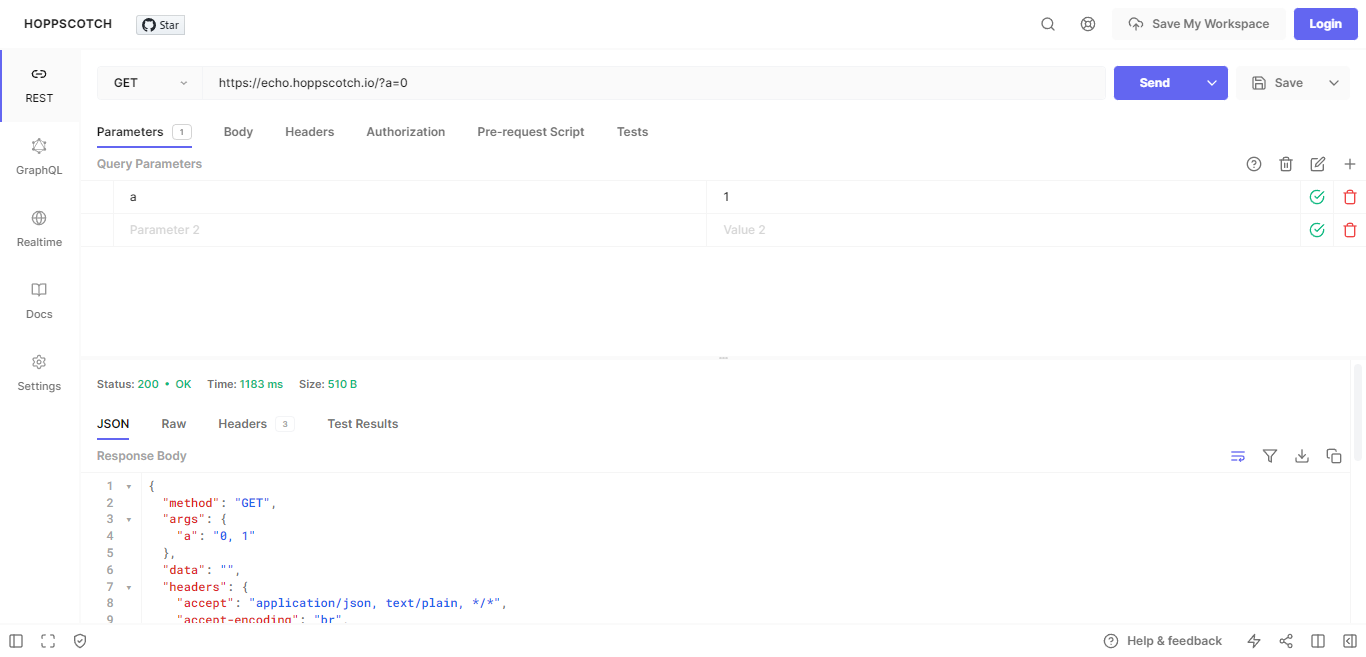The image size is (1366, 657).
Task: Open the search icon in the header
Action: pos(1048,24)
